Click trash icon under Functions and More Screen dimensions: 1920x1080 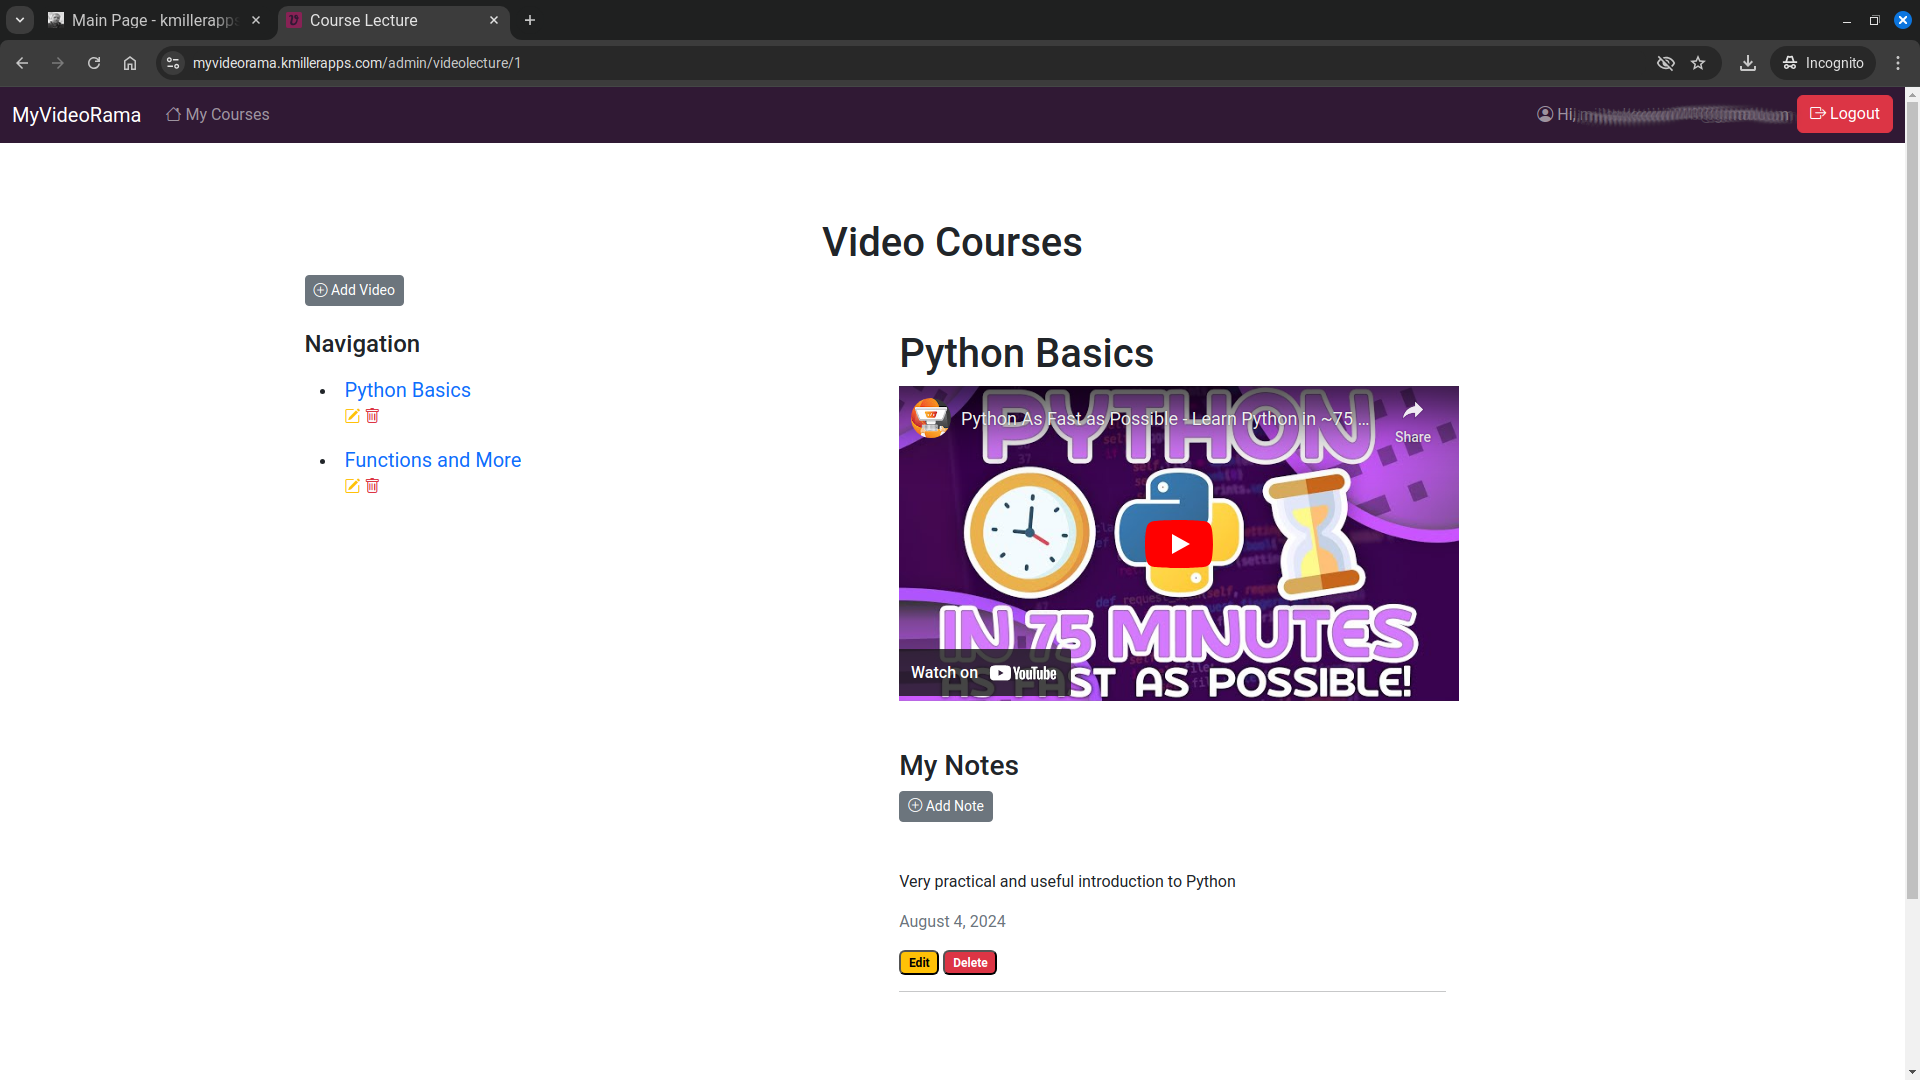pyautogui.click(x=372, y=486)
